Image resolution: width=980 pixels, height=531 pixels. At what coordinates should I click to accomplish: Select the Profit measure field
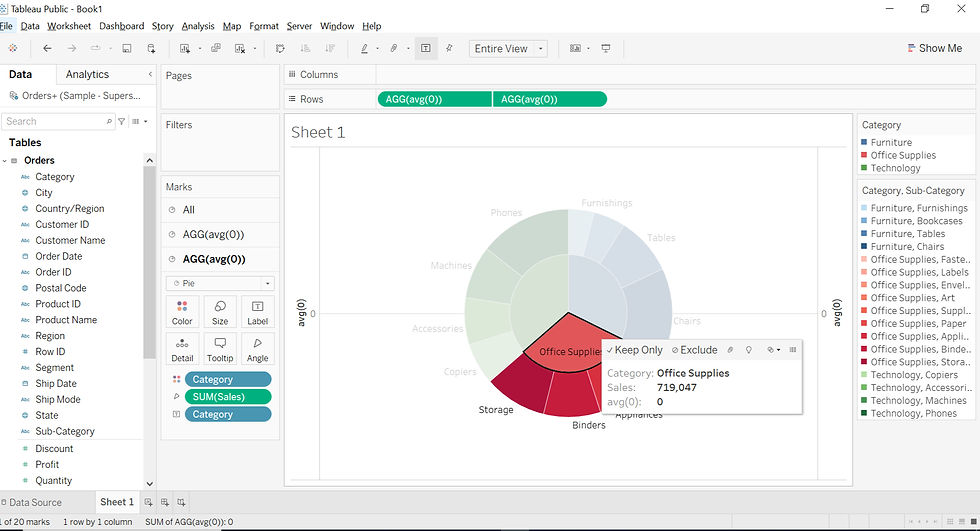click(x=47, y=464)
